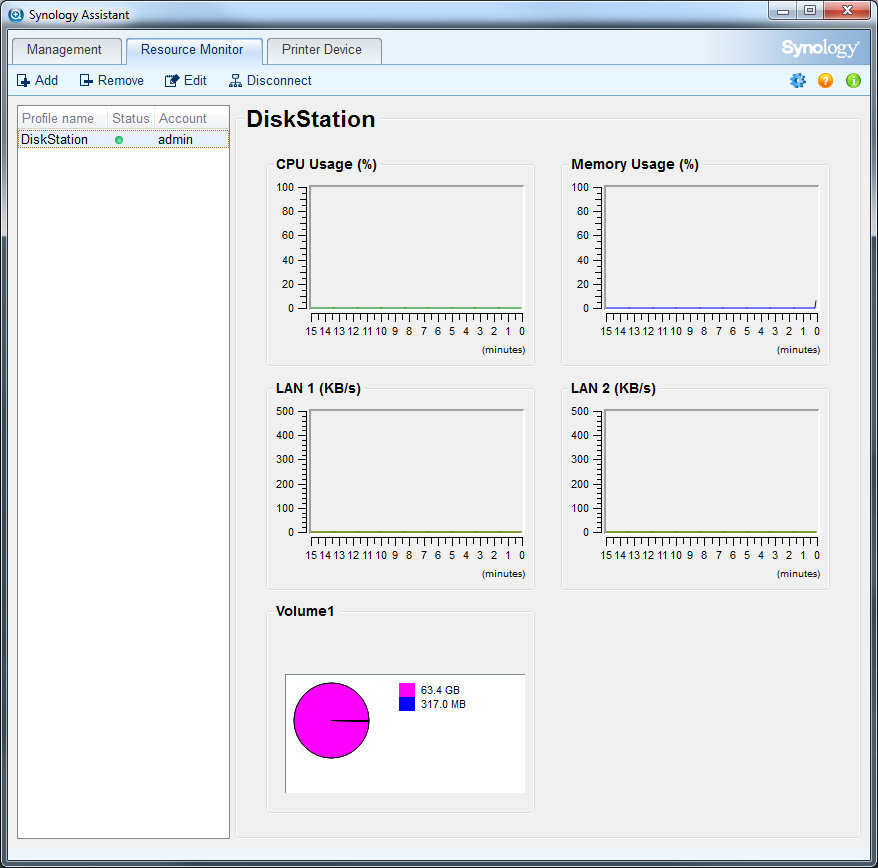
Task: Sort by Account column header
Action: tap(191, 119)
